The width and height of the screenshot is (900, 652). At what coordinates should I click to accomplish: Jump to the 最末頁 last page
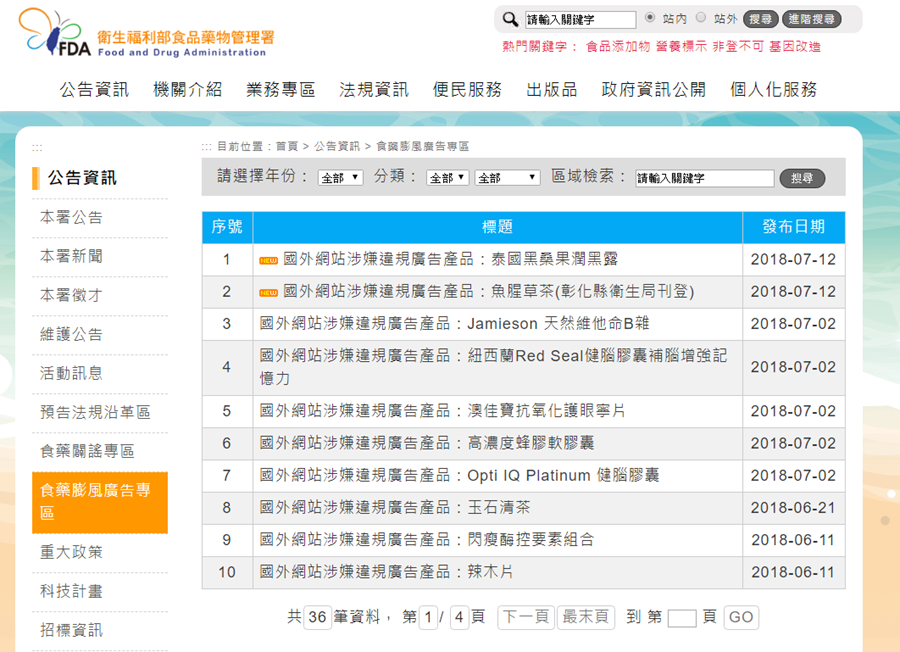[585, 617]
